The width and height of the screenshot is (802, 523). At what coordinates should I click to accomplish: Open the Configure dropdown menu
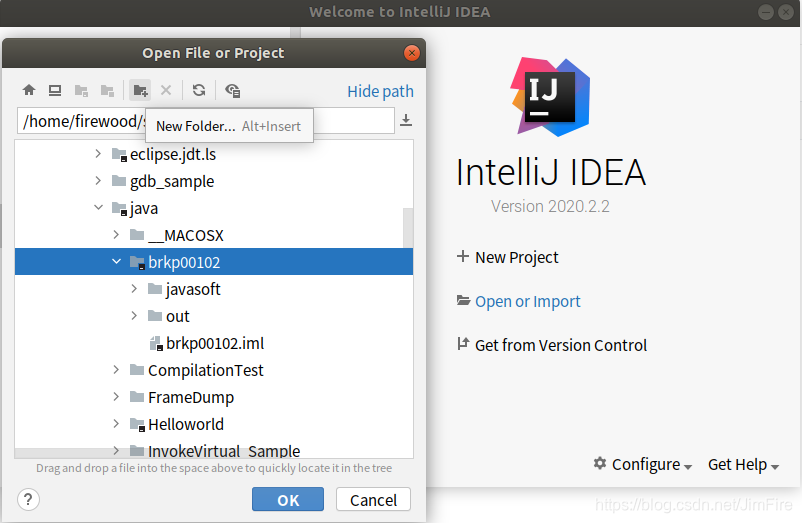643,464
